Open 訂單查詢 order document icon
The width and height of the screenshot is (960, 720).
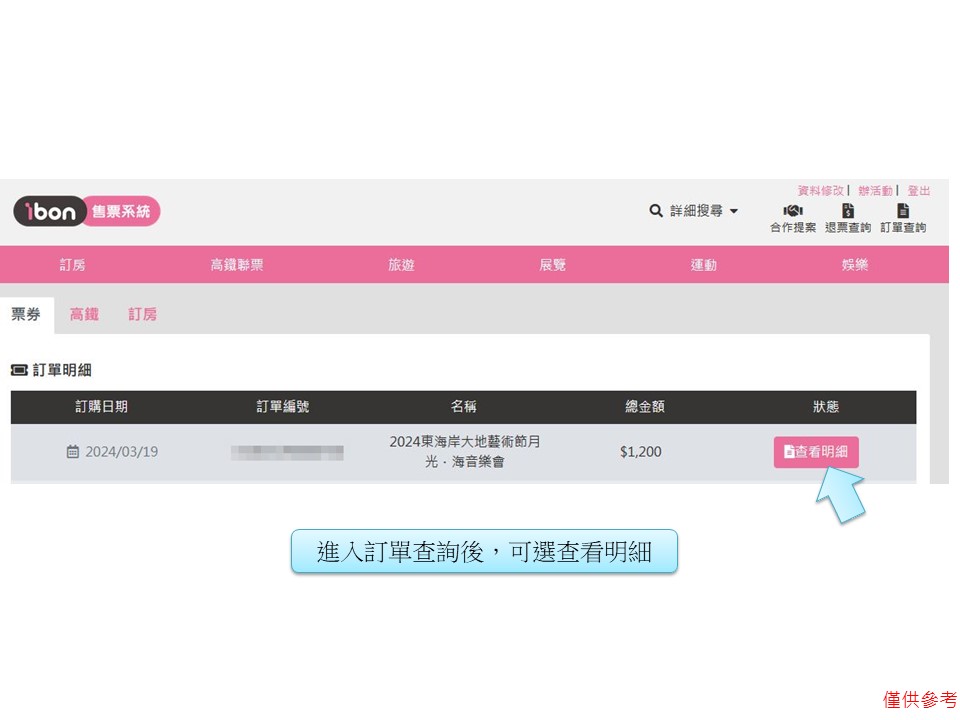[903, 211]
